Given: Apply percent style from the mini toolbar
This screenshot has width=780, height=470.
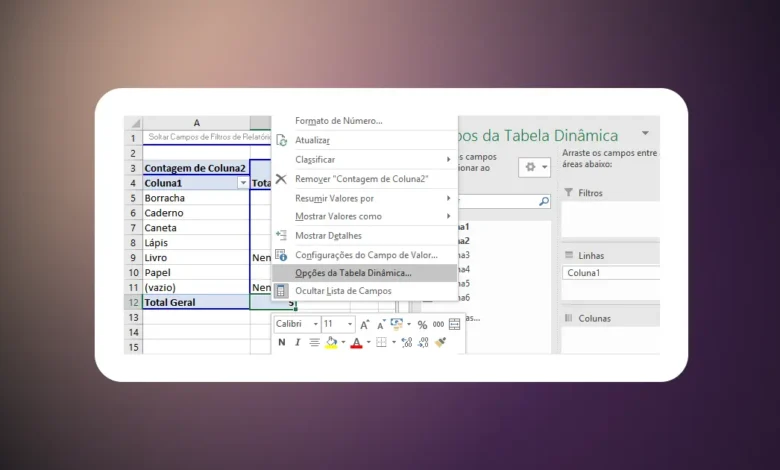Looking at the screenshot, I should [x=423, y=324].
